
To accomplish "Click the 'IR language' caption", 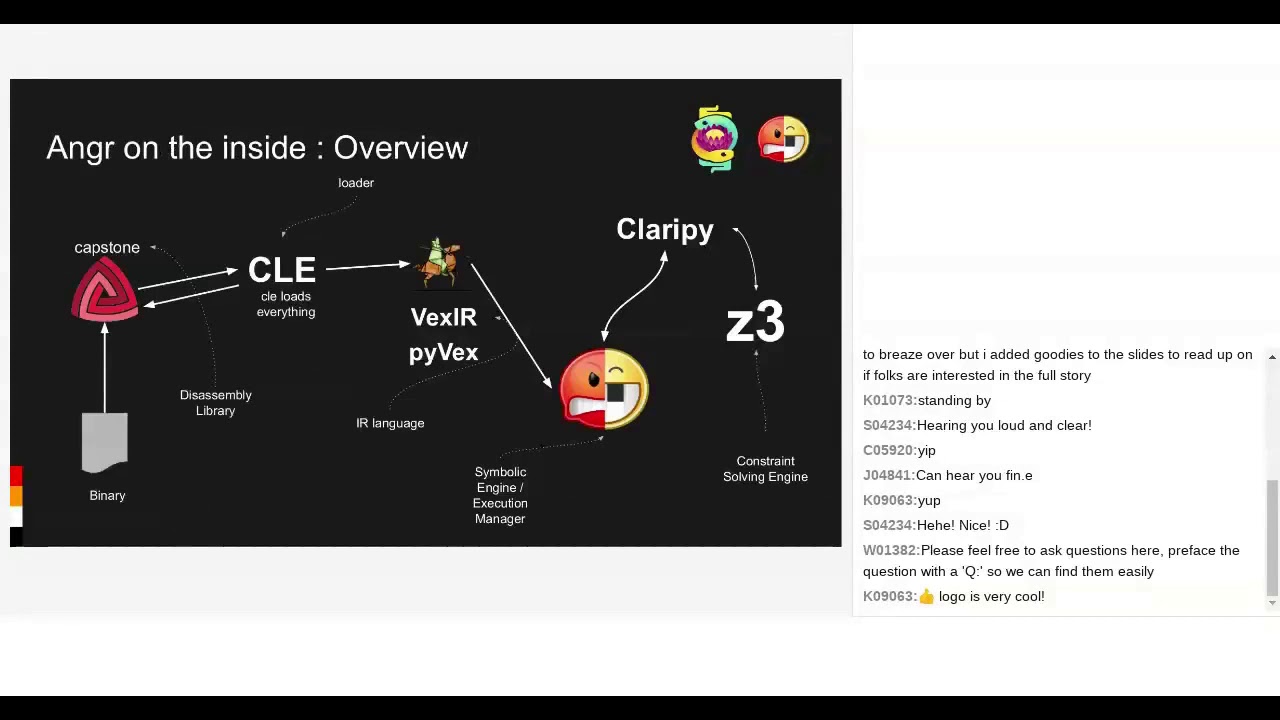I will click(390, 423).
